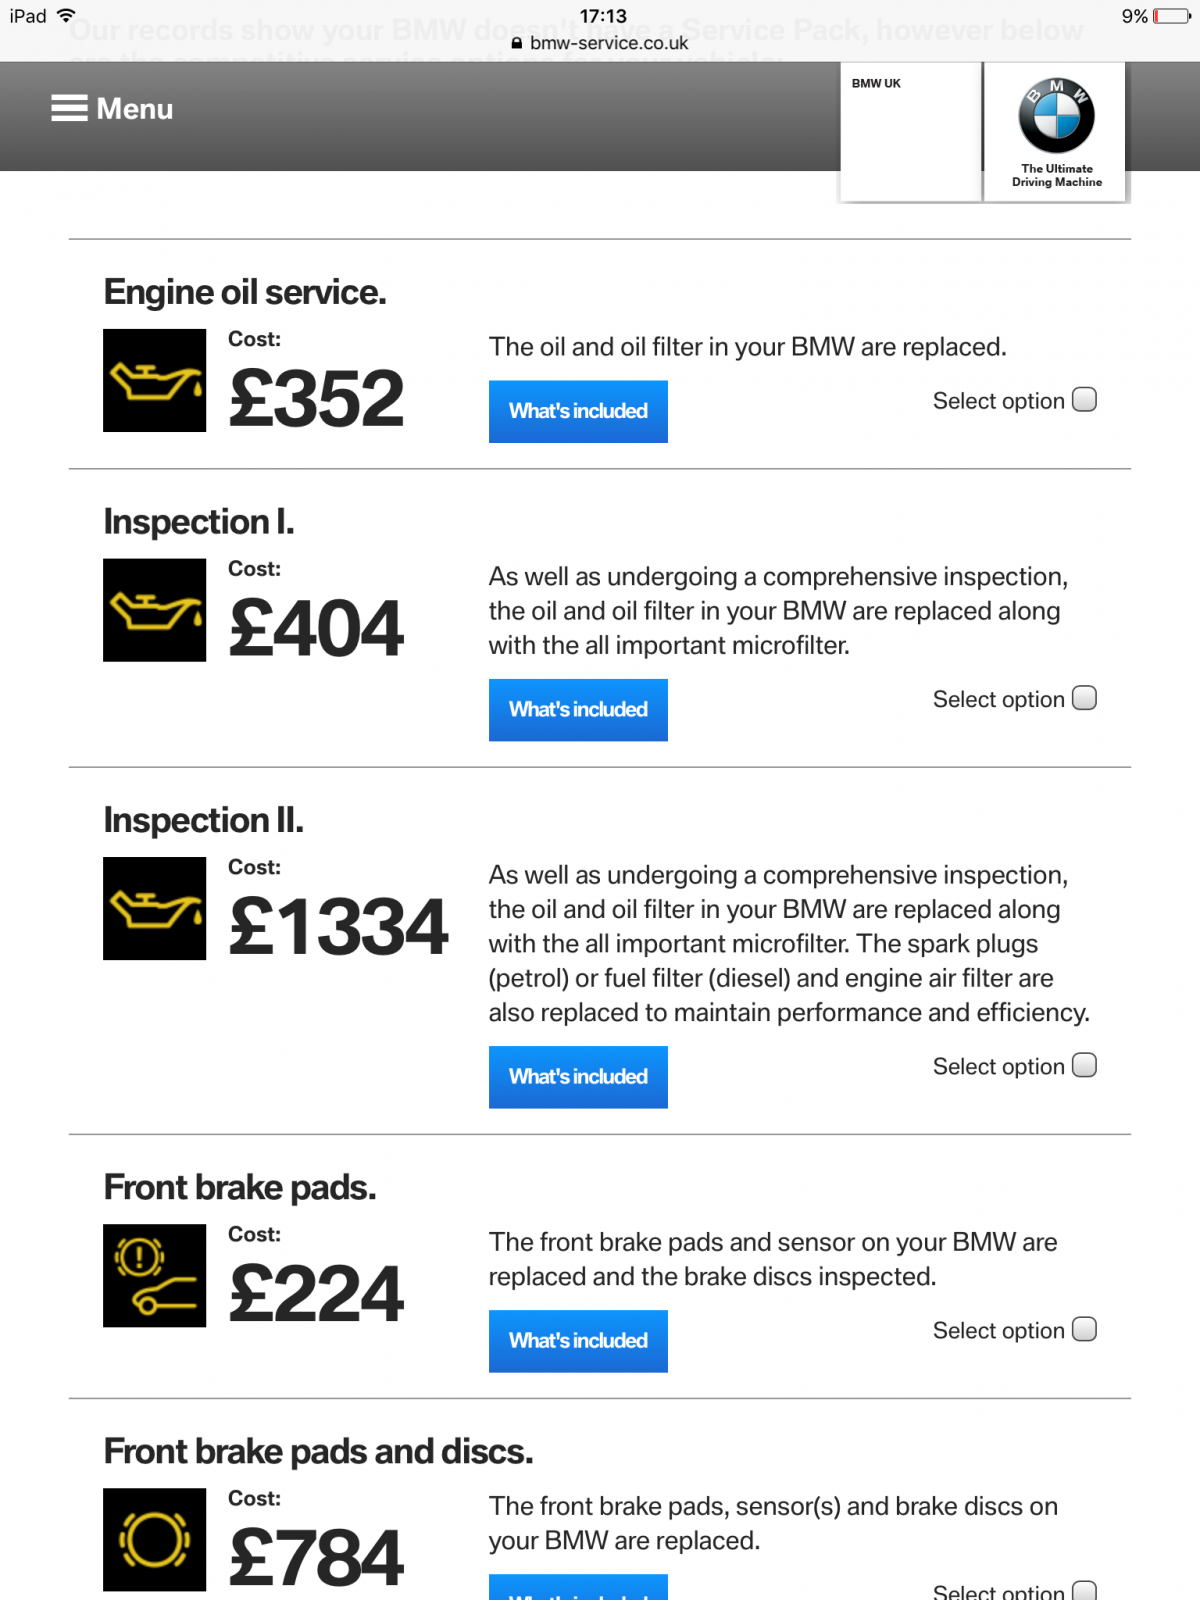Viewport: 1200px width, 1600px height.
Task: Open the Menu label in header
Action: pos(135,109)
